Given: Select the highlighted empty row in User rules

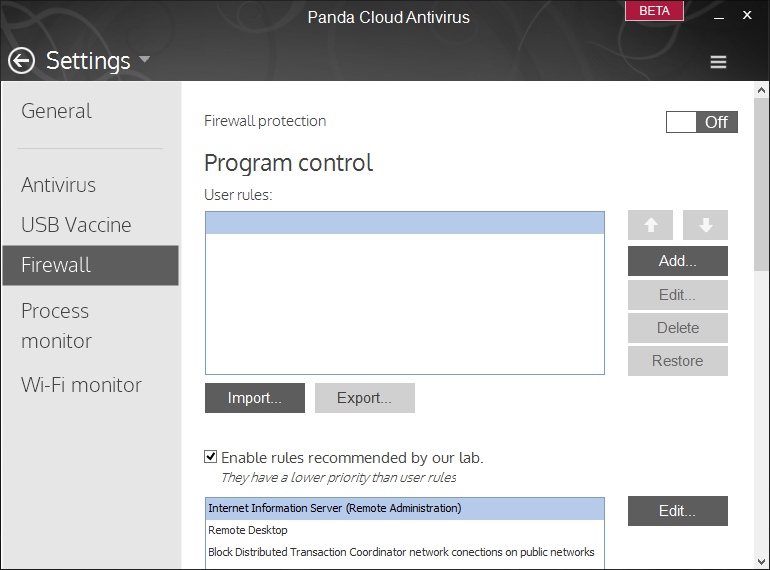Looking at the screenshot, I should [x=405, y=223].
